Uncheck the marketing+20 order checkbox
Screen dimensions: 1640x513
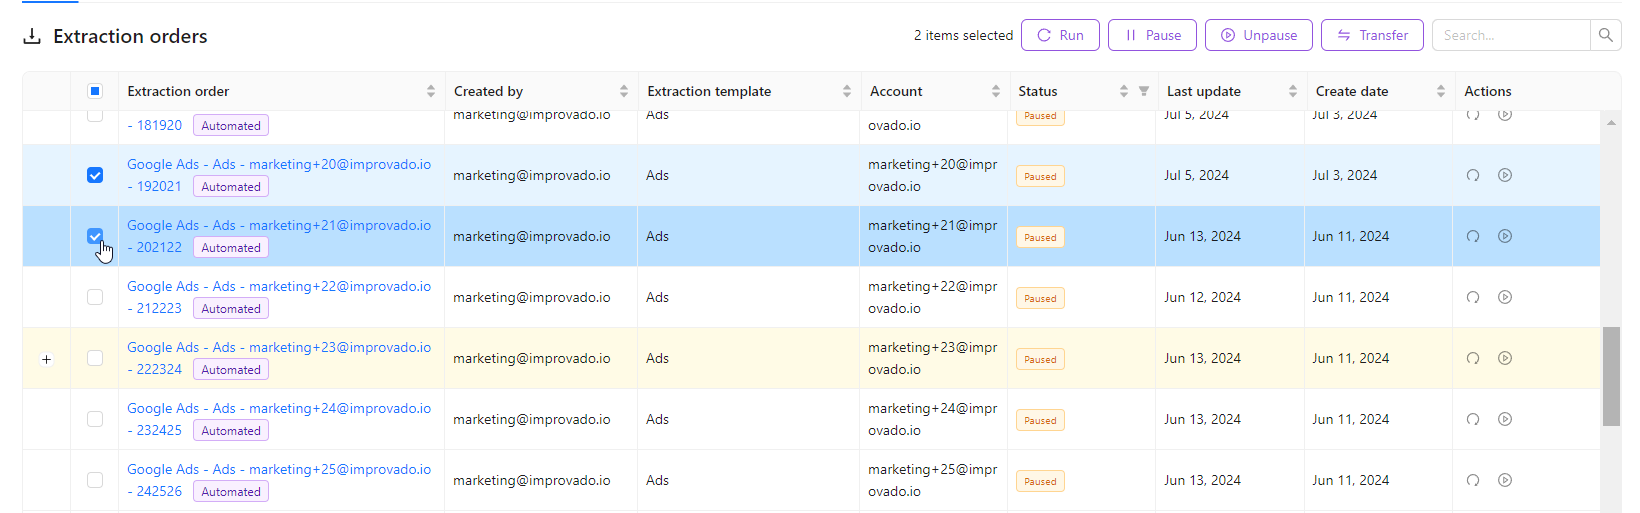coord(95,176)
